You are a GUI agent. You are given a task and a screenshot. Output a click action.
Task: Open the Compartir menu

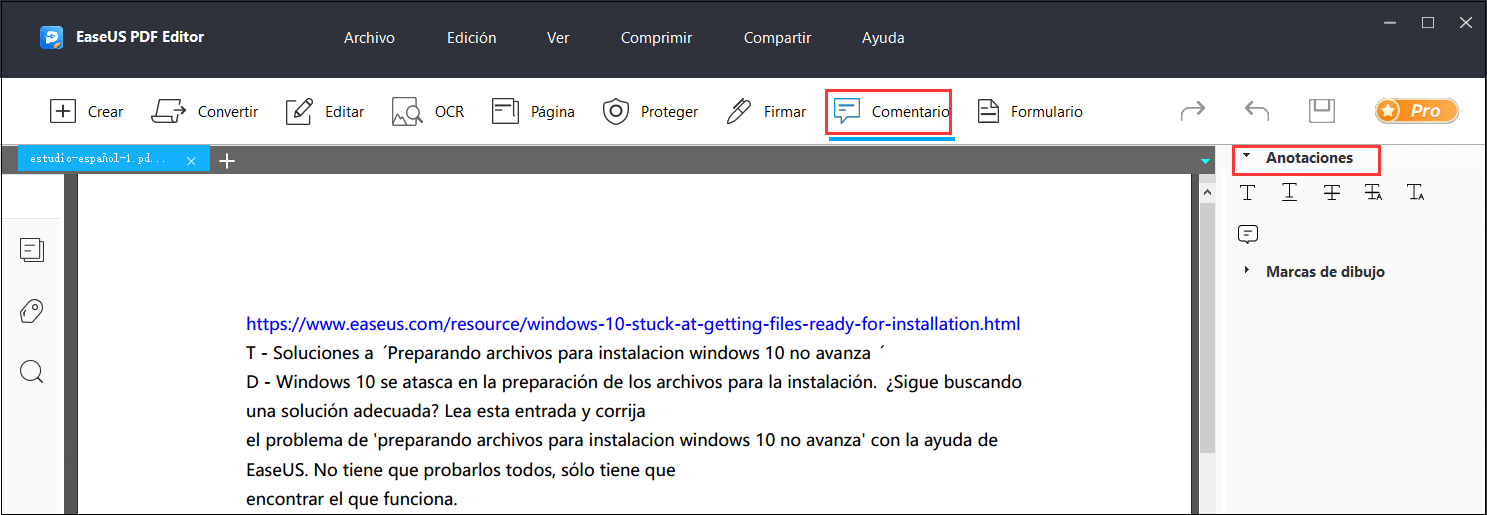777,38
